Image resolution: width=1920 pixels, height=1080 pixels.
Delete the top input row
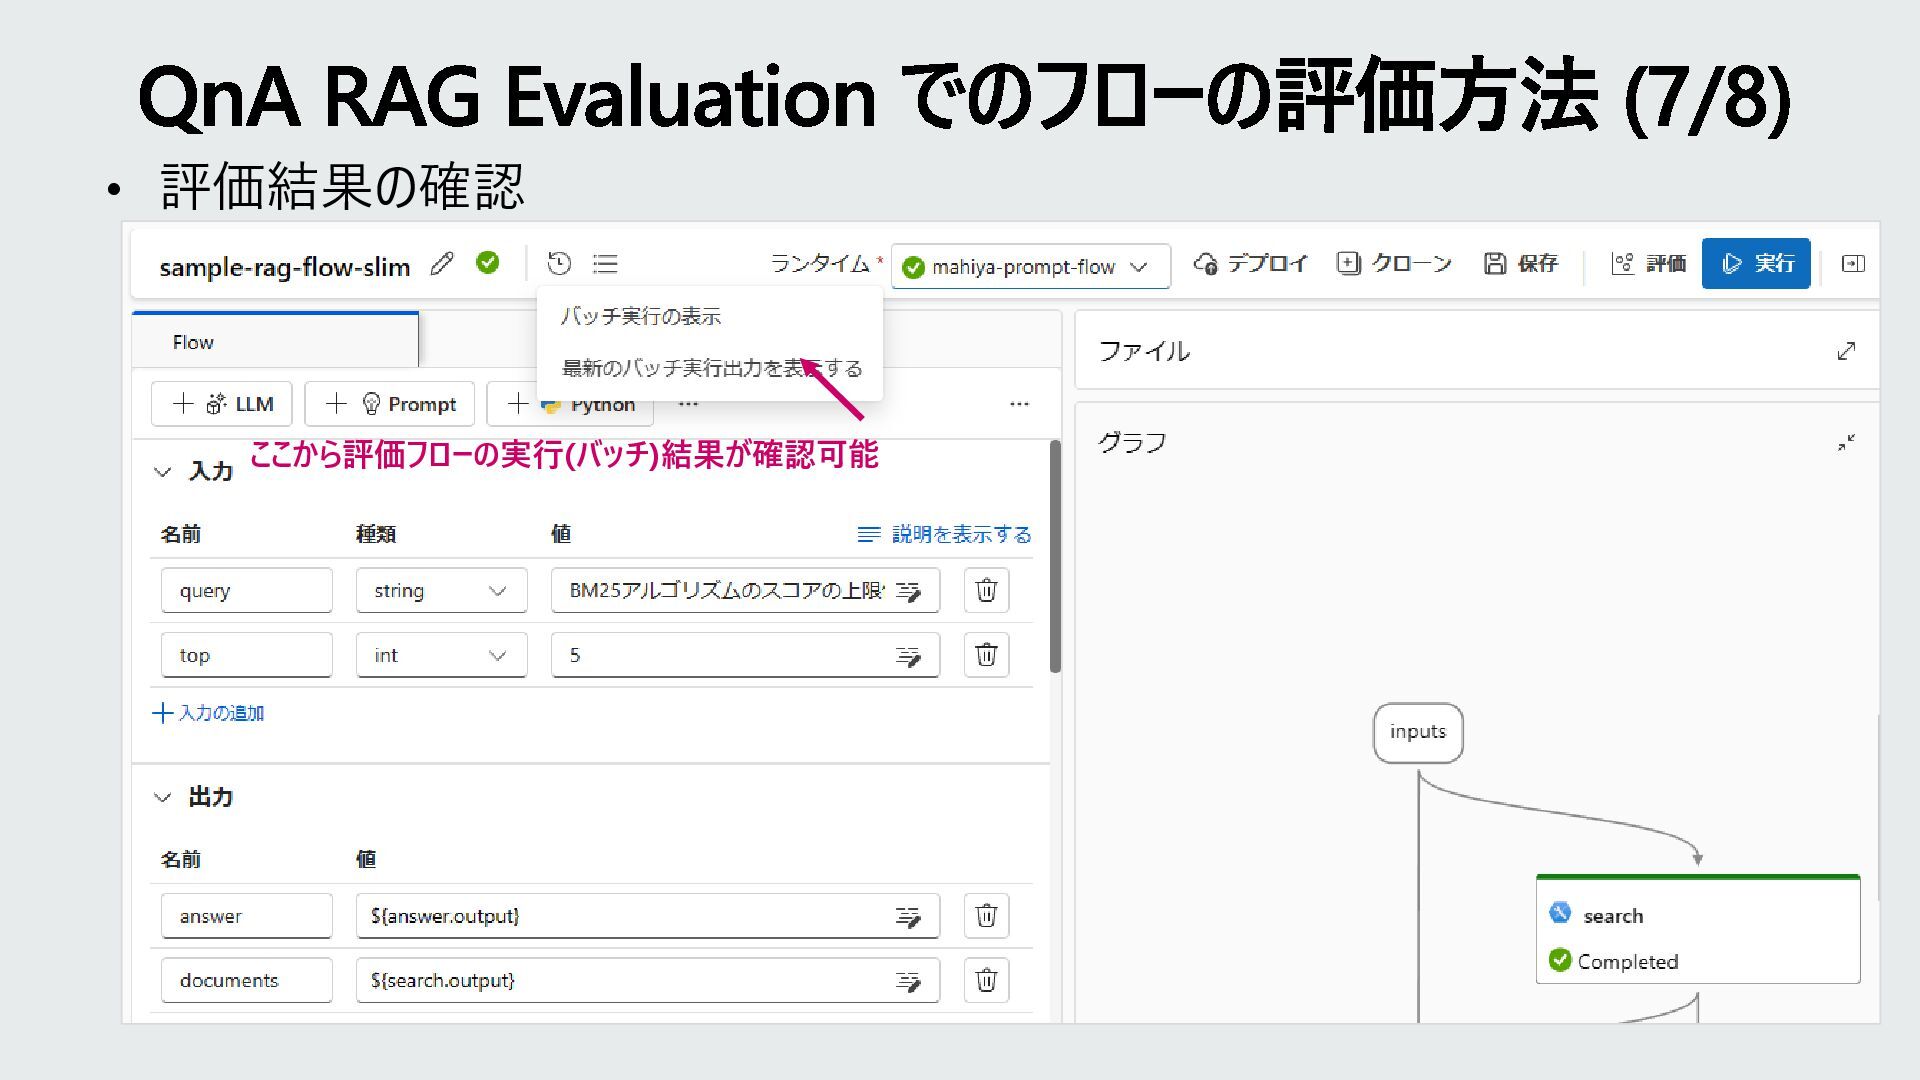click(x=986, y=655)
